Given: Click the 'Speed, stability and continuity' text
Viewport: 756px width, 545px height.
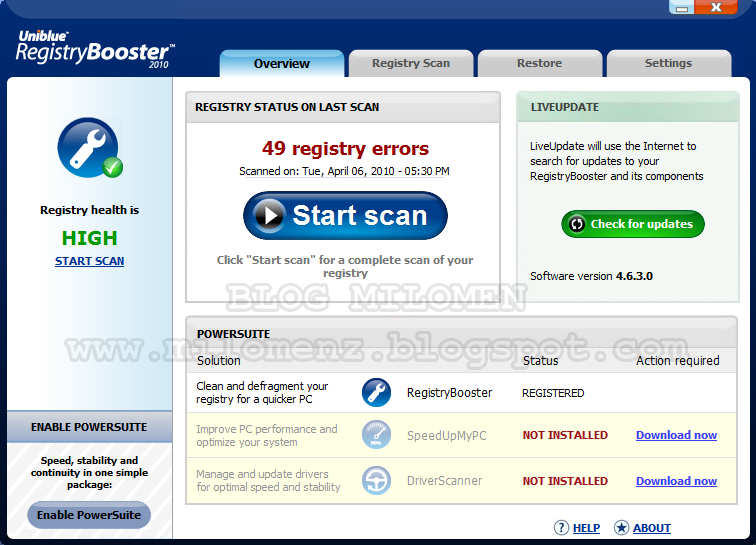Looking at the screenshot, I should (x=89, y=473).
